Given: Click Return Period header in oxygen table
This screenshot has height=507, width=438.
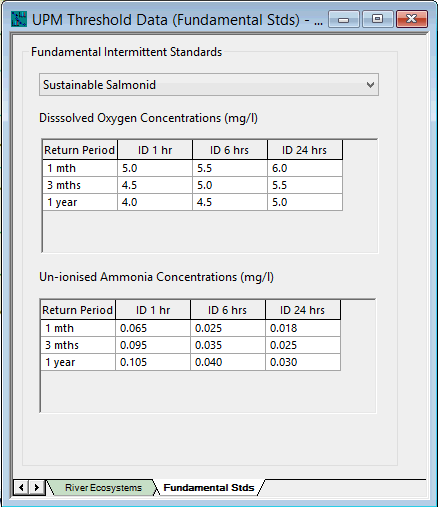Looking at the screenshot, I should pos(80,150).
